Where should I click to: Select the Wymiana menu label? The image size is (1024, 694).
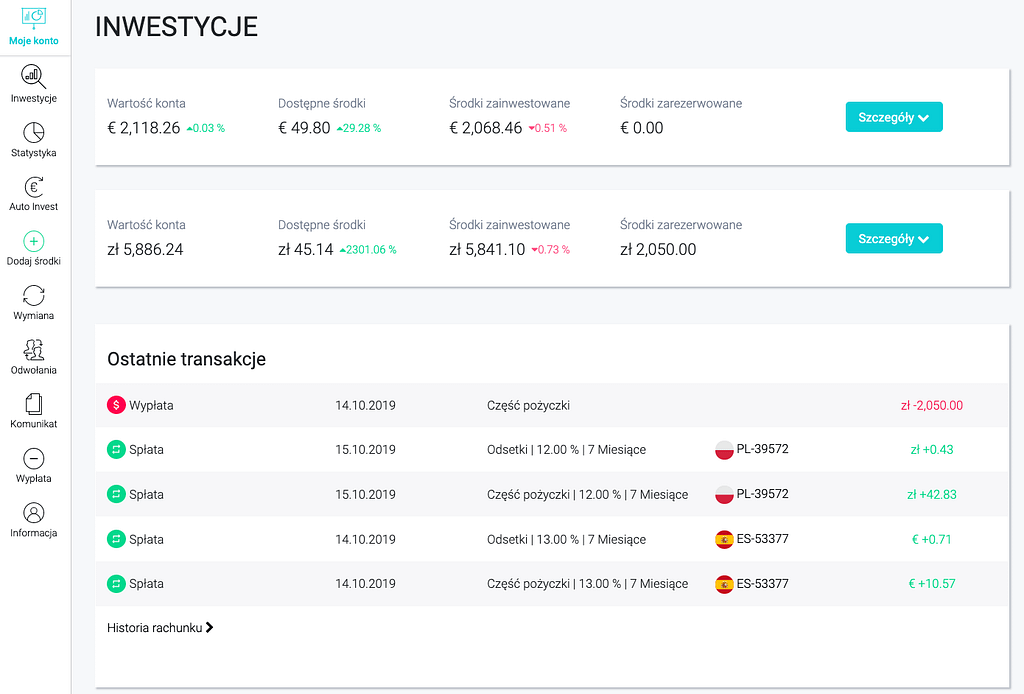point(33,315)
